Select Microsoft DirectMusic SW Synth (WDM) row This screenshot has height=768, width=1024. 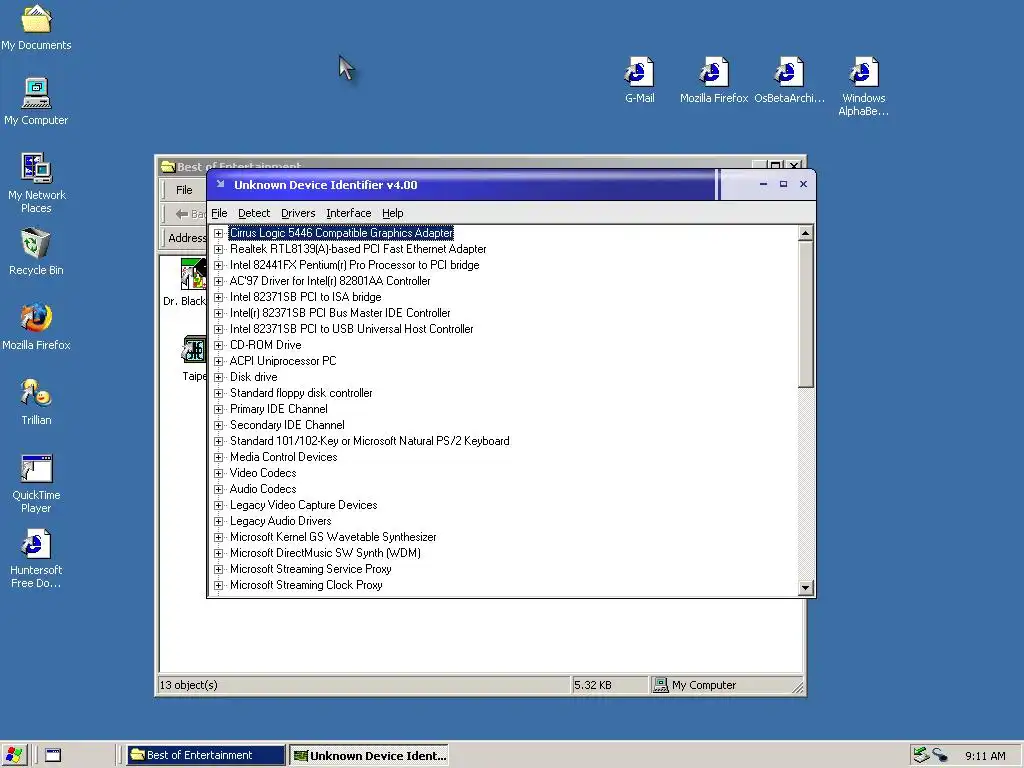pos(325,553)
